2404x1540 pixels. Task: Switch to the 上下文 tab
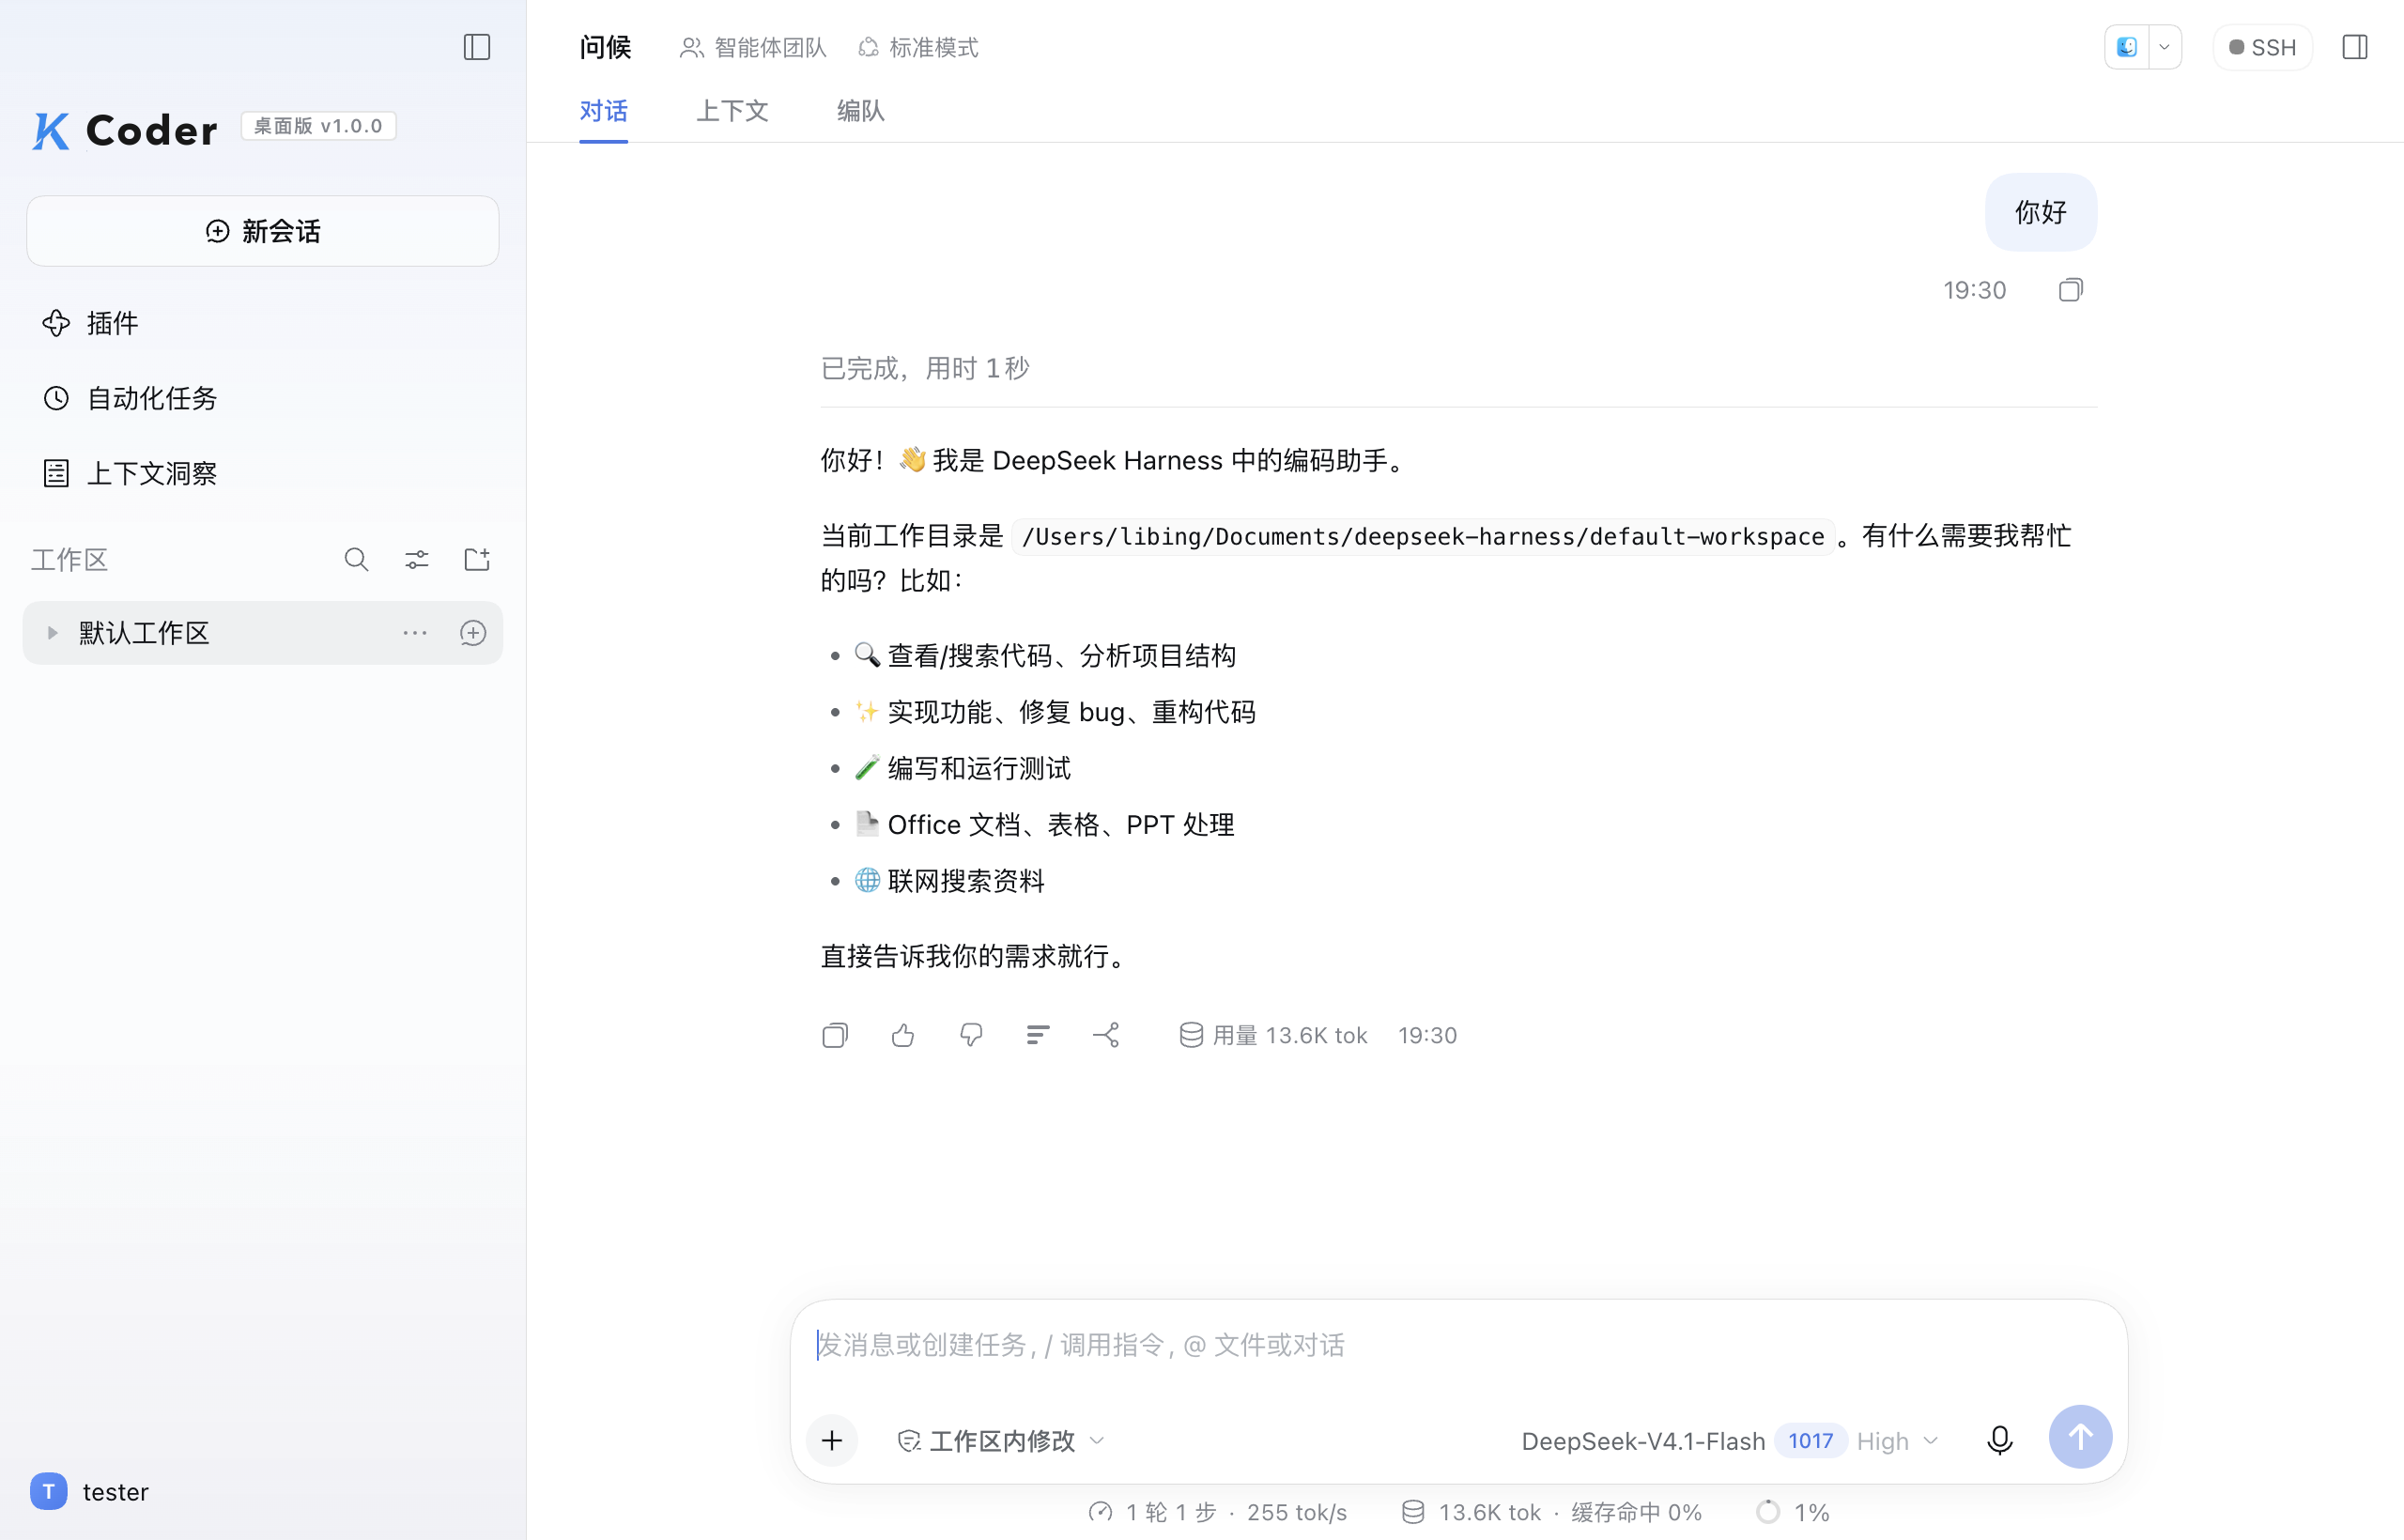[x=732, y=111]
